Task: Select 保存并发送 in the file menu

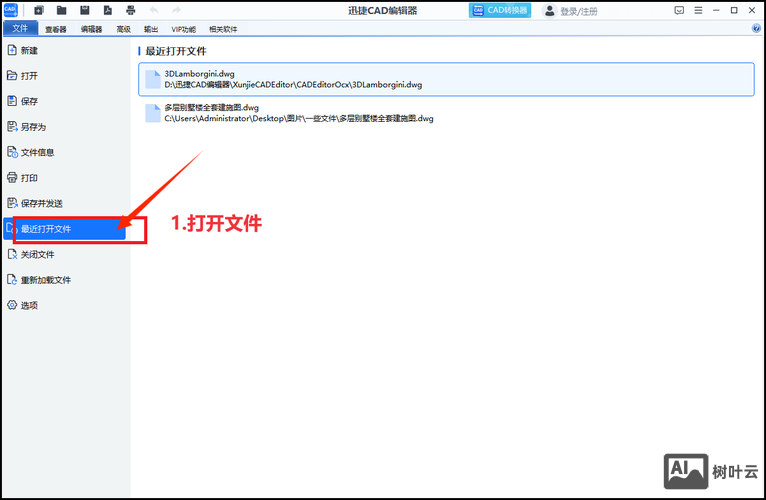Action: (66, 203)
